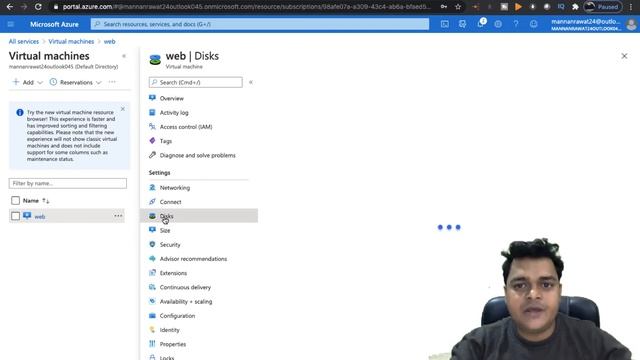Viewport: 640px width, 360px height.
Task: Click the browser address bar URL
Action: pyautogui.click(x=246, y=7)
